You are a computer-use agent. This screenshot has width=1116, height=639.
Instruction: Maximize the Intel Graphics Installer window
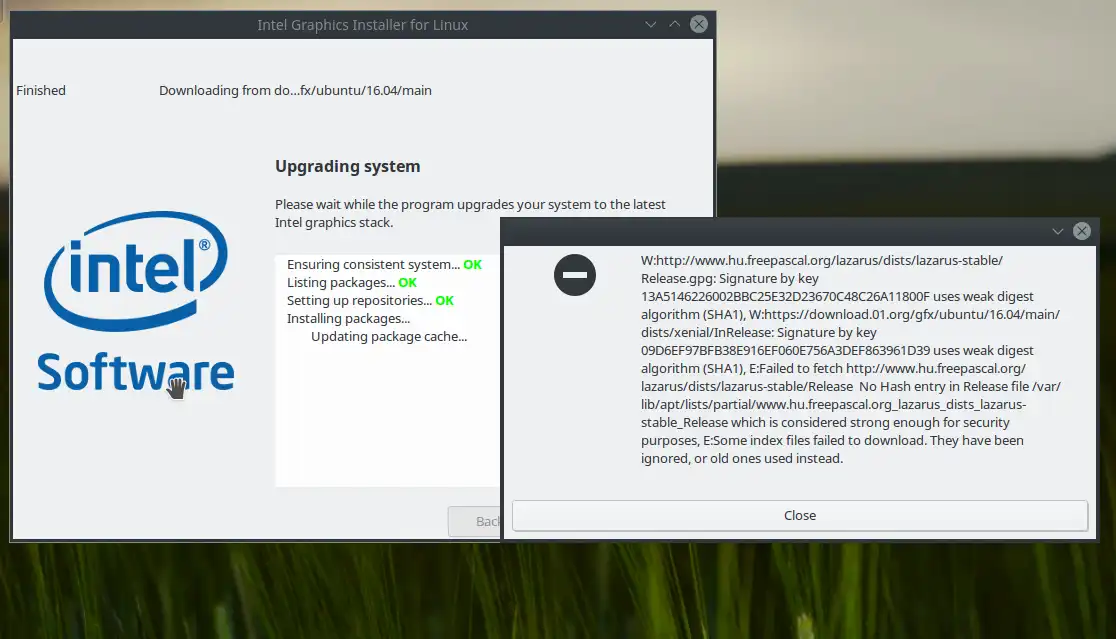675,24
